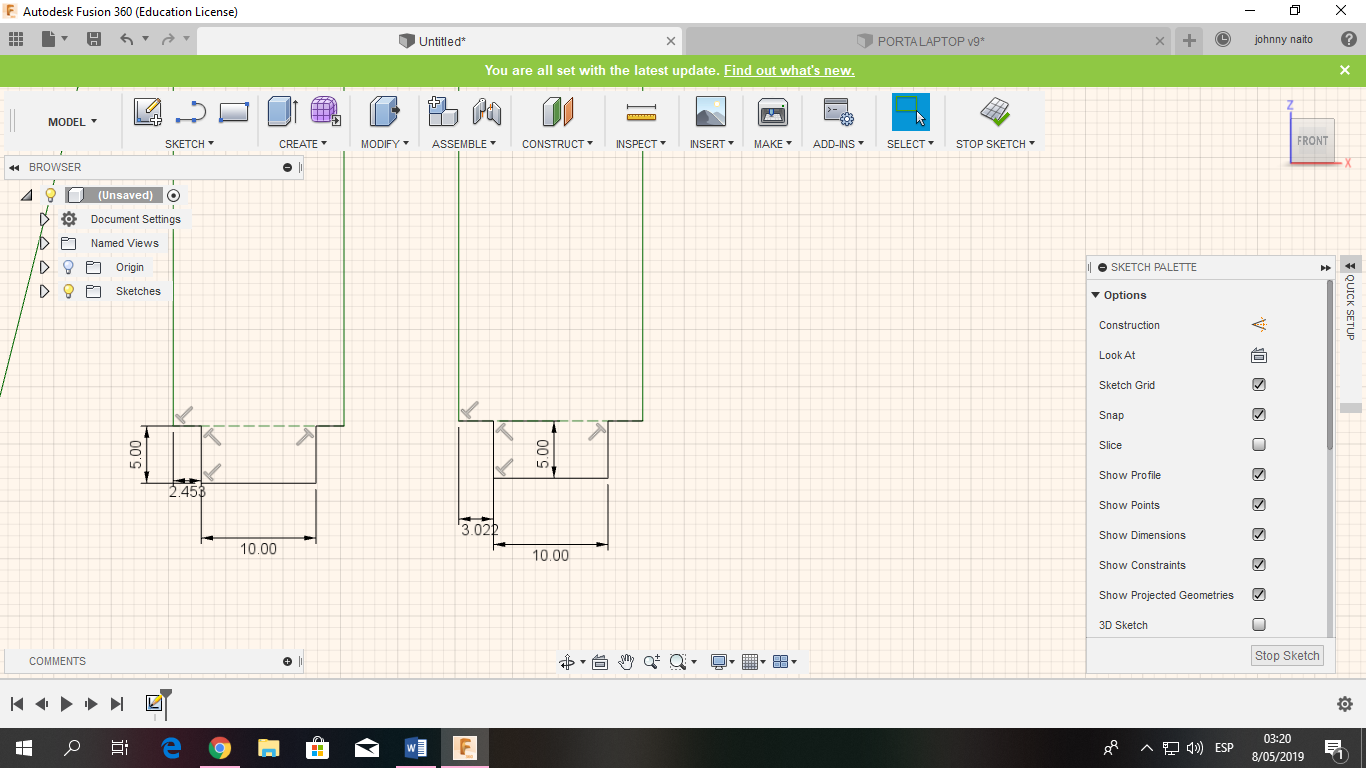This screenshot has height=768, width=1366.
Task: Disable the Snap checkbox
Action: (x=1259, y=415)
